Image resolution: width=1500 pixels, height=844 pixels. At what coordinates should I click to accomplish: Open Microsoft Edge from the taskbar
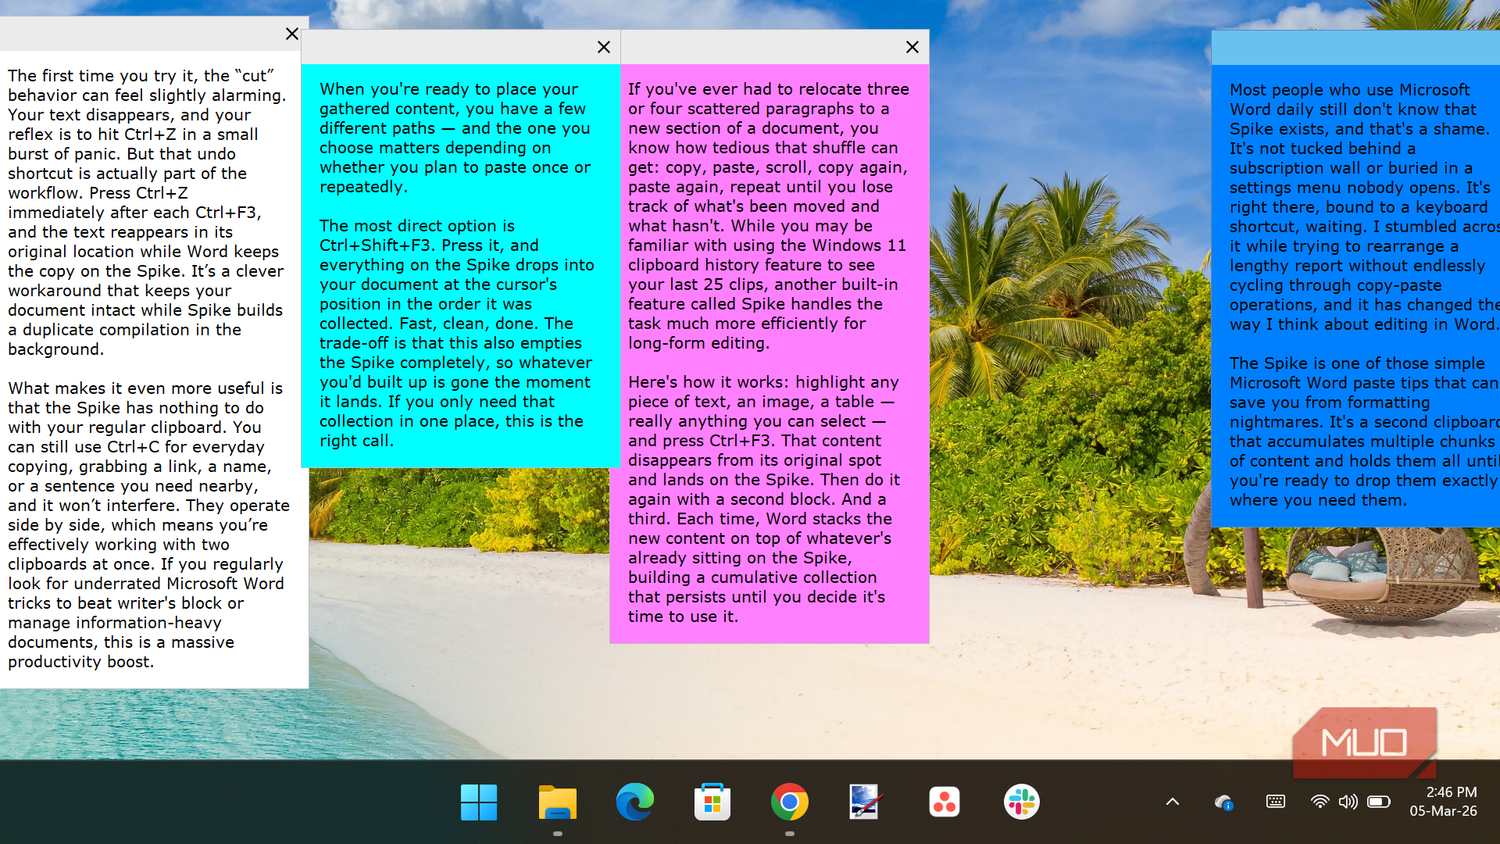[x=635, y=802]
